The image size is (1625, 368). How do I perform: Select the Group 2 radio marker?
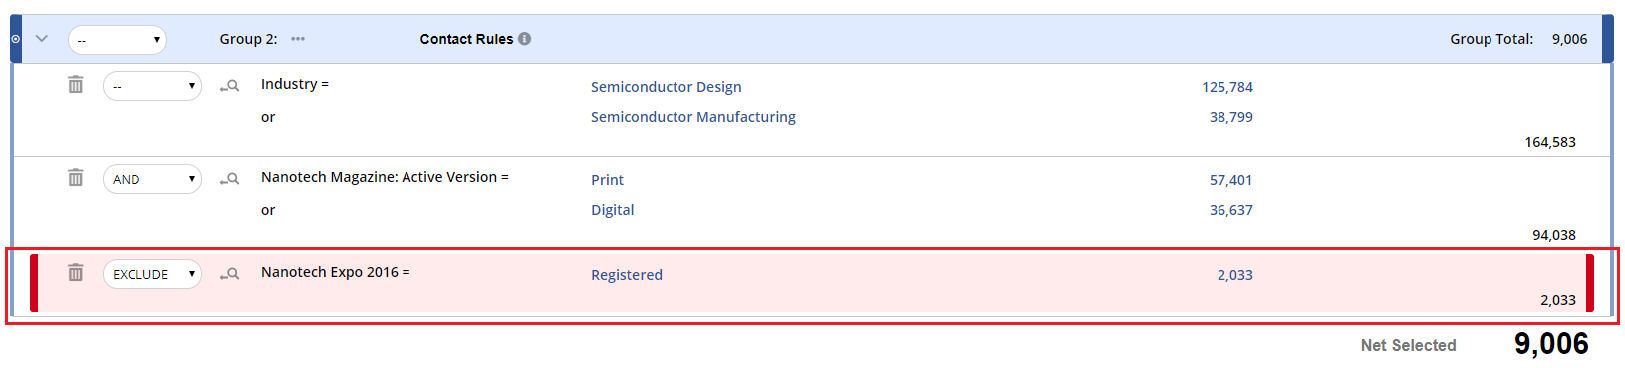pyautogui.click(x=15, y=39)
